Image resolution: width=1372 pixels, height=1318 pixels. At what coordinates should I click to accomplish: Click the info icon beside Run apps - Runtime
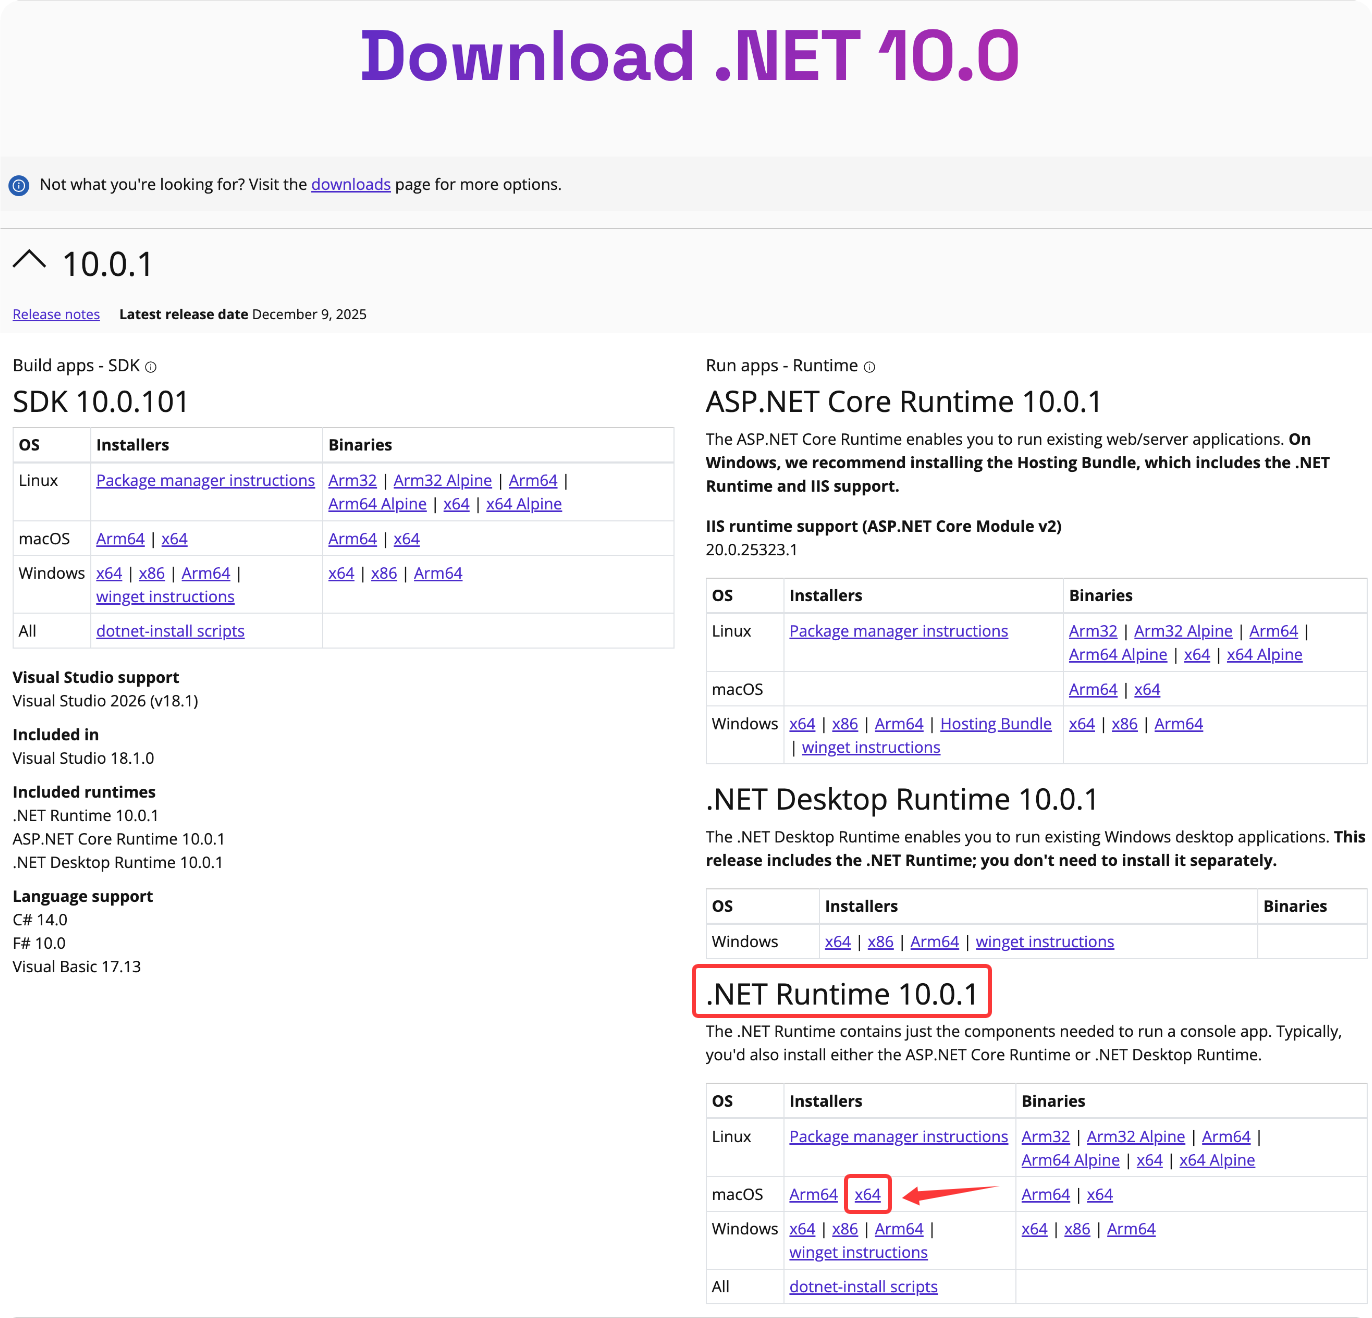[869, 367]
